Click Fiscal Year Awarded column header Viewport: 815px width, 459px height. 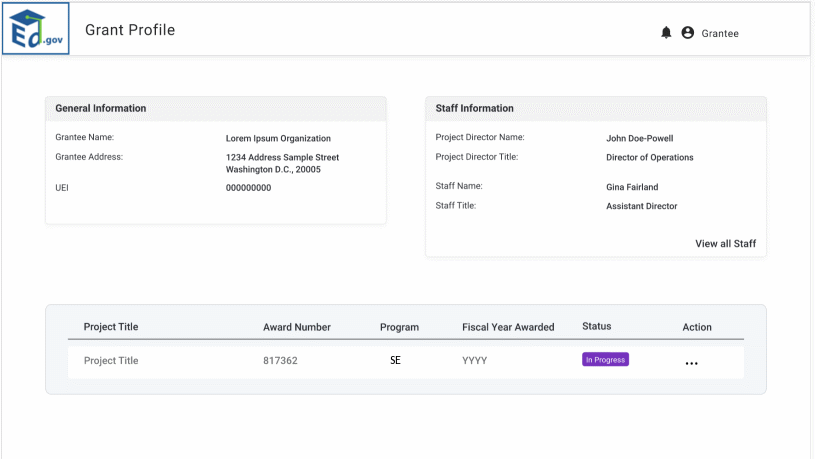508,327
